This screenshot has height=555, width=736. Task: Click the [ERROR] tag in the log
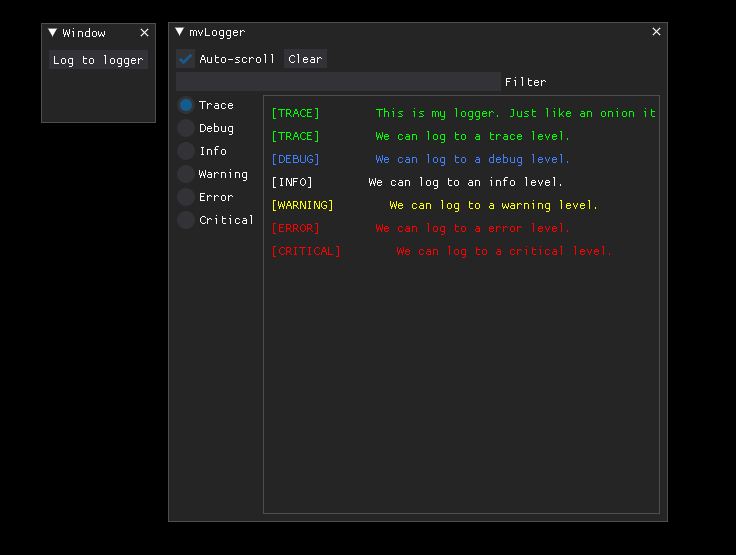(295, 229)
